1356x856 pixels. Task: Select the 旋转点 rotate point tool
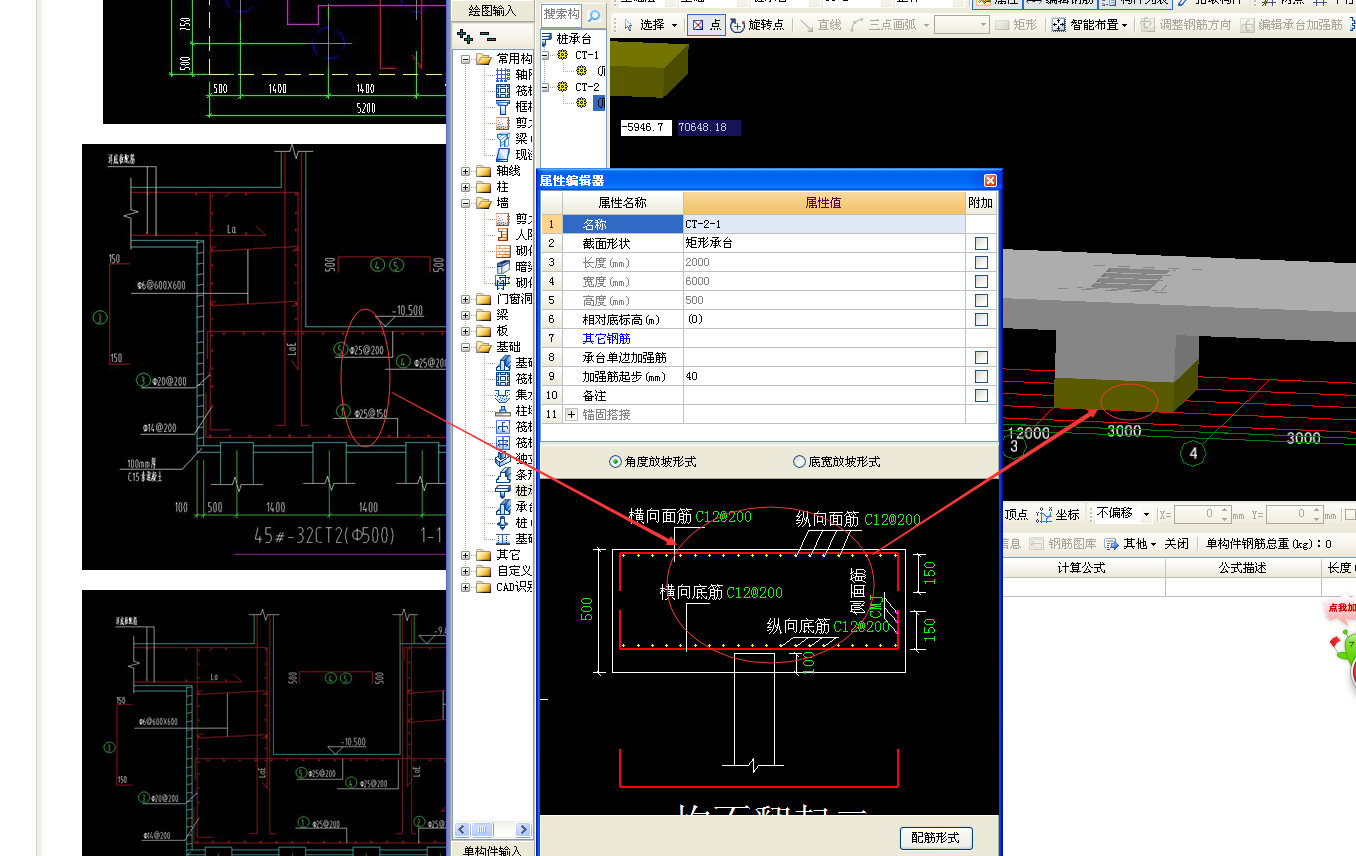click(x=758, y=25)
